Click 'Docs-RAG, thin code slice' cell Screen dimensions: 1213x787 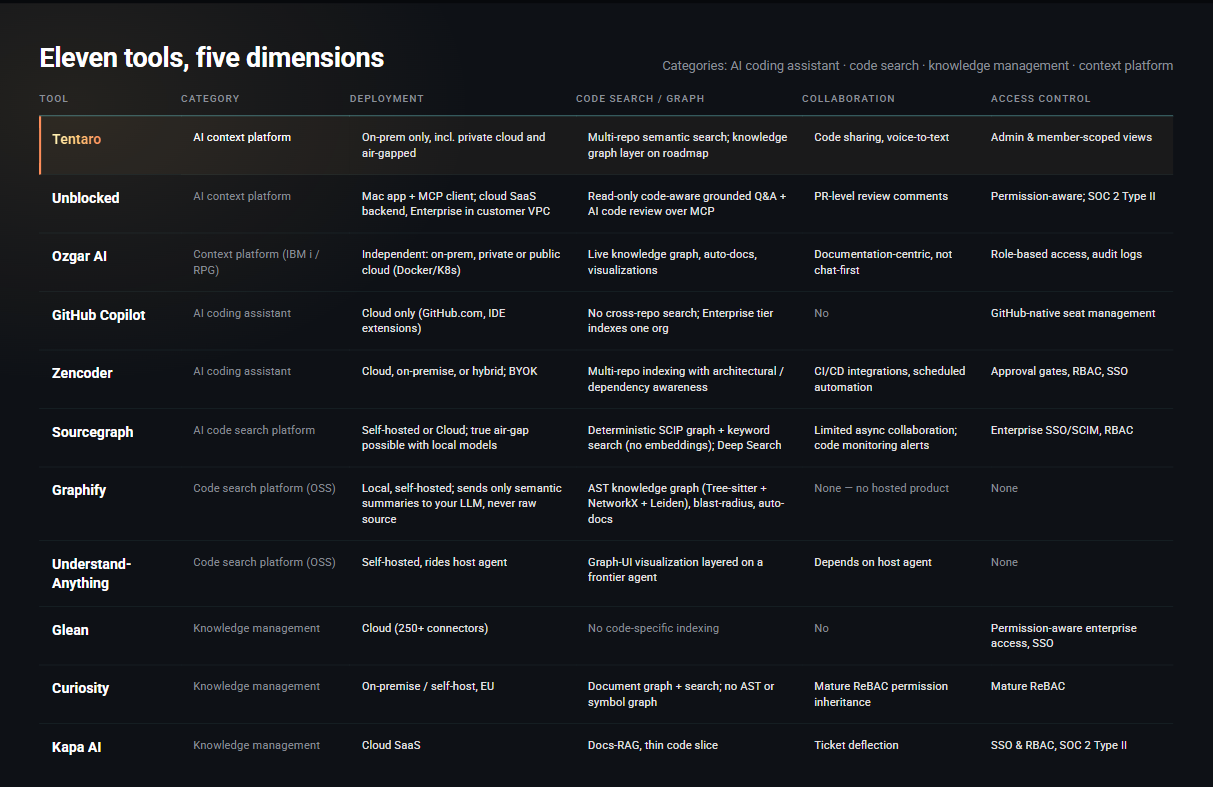click(x=653, y=745)
